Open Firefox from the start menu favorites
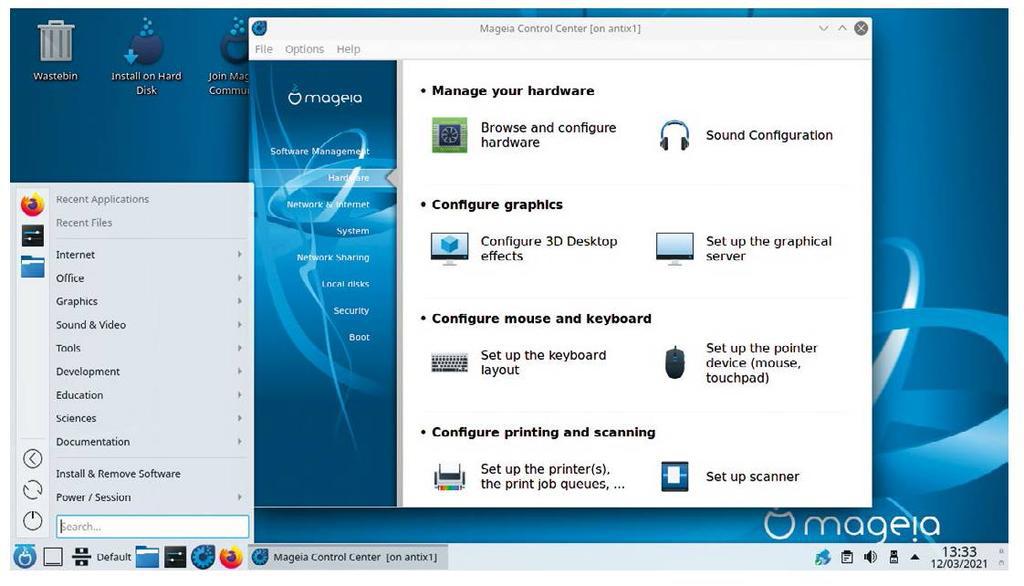 32,204
